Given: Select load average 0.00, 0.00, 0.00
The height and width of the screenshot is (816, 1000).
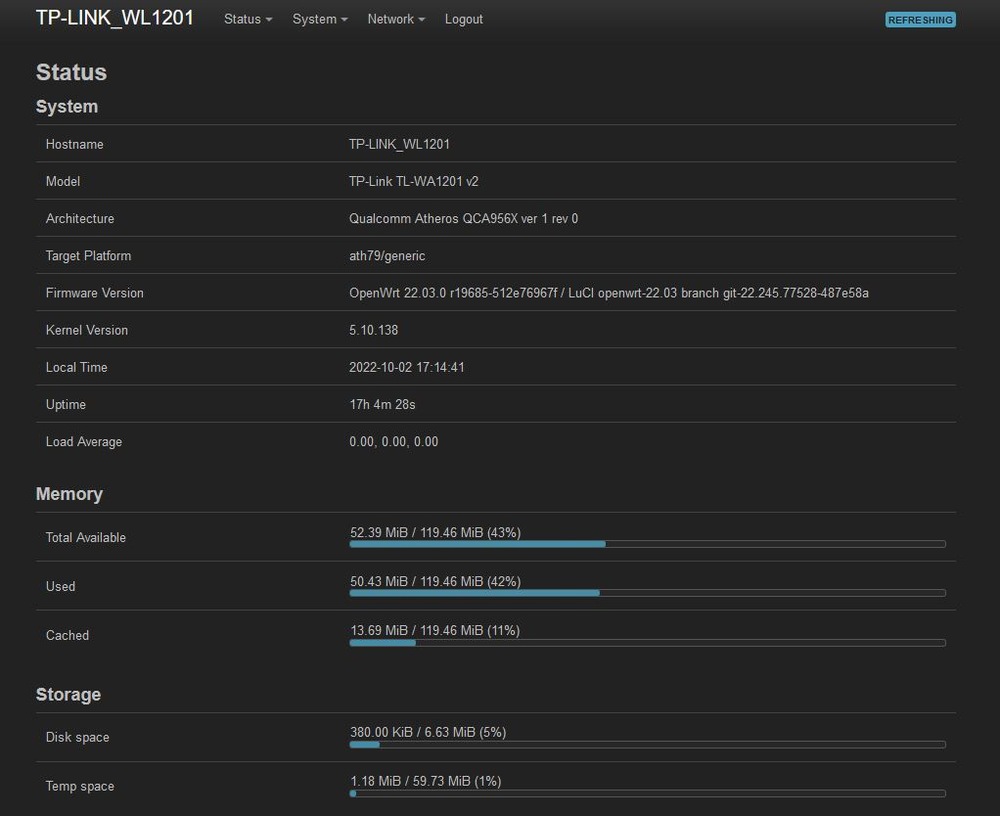Looking at the screenshot, I should click(x=393, y=441).
